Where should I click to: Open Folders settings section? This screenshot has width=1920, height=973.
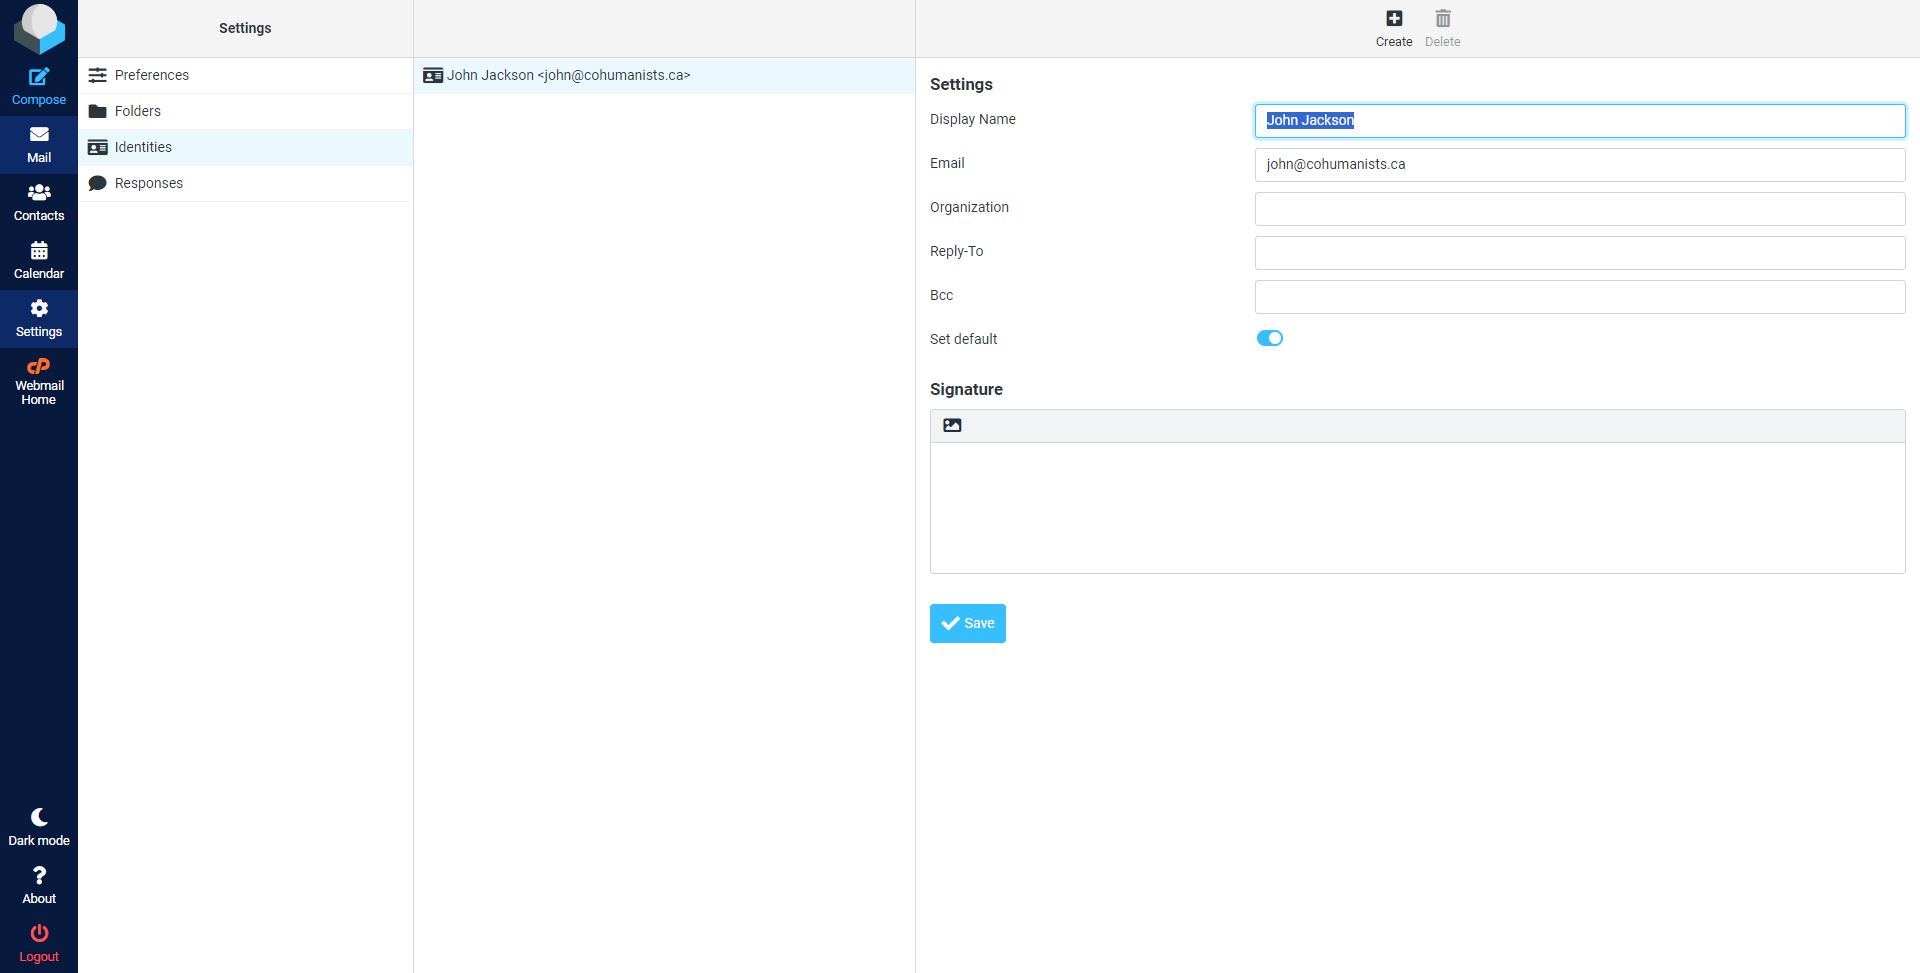pos(246,111)
